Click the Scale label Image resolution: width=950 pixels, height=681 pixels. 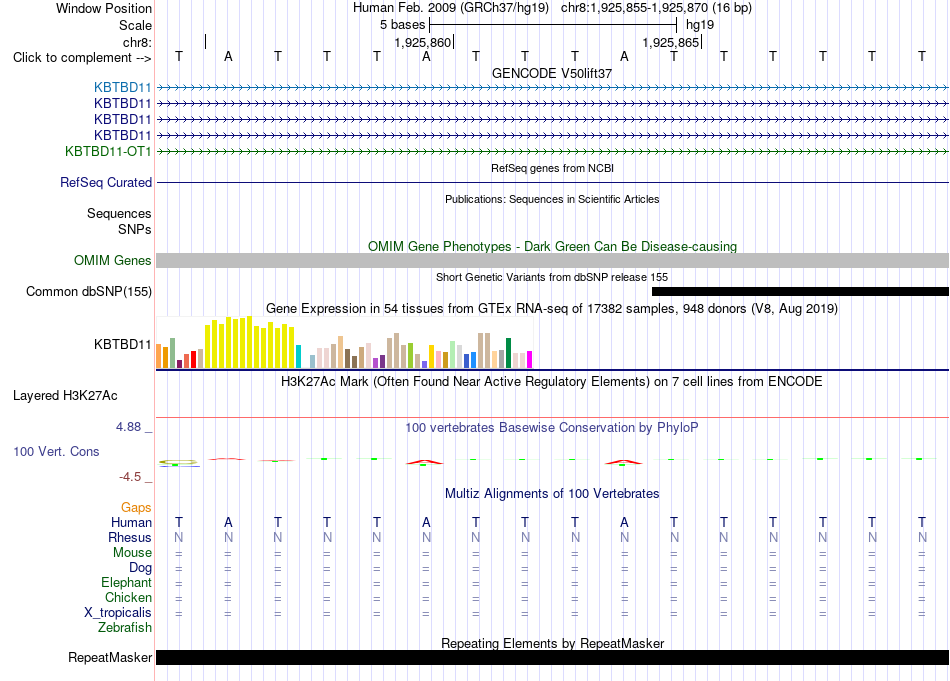tap(135, 25)
